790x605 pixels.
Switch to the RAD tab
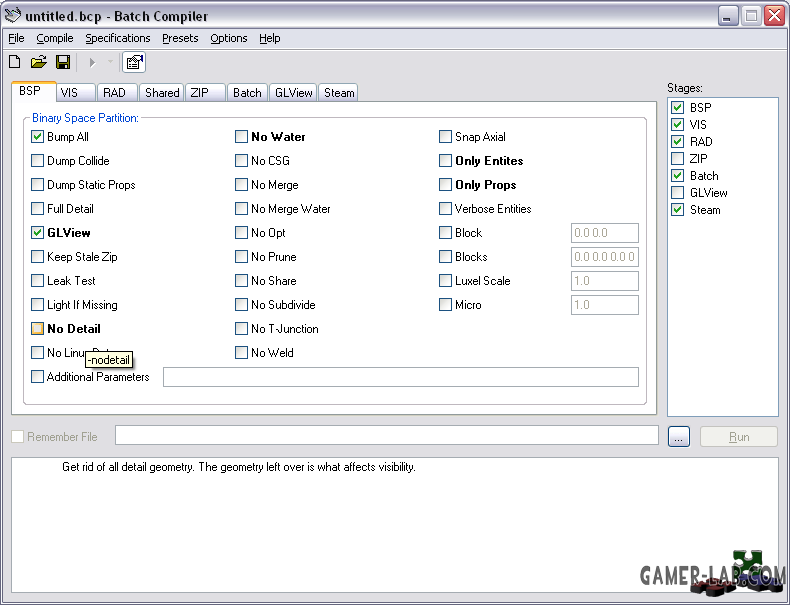tap(117, 93)
